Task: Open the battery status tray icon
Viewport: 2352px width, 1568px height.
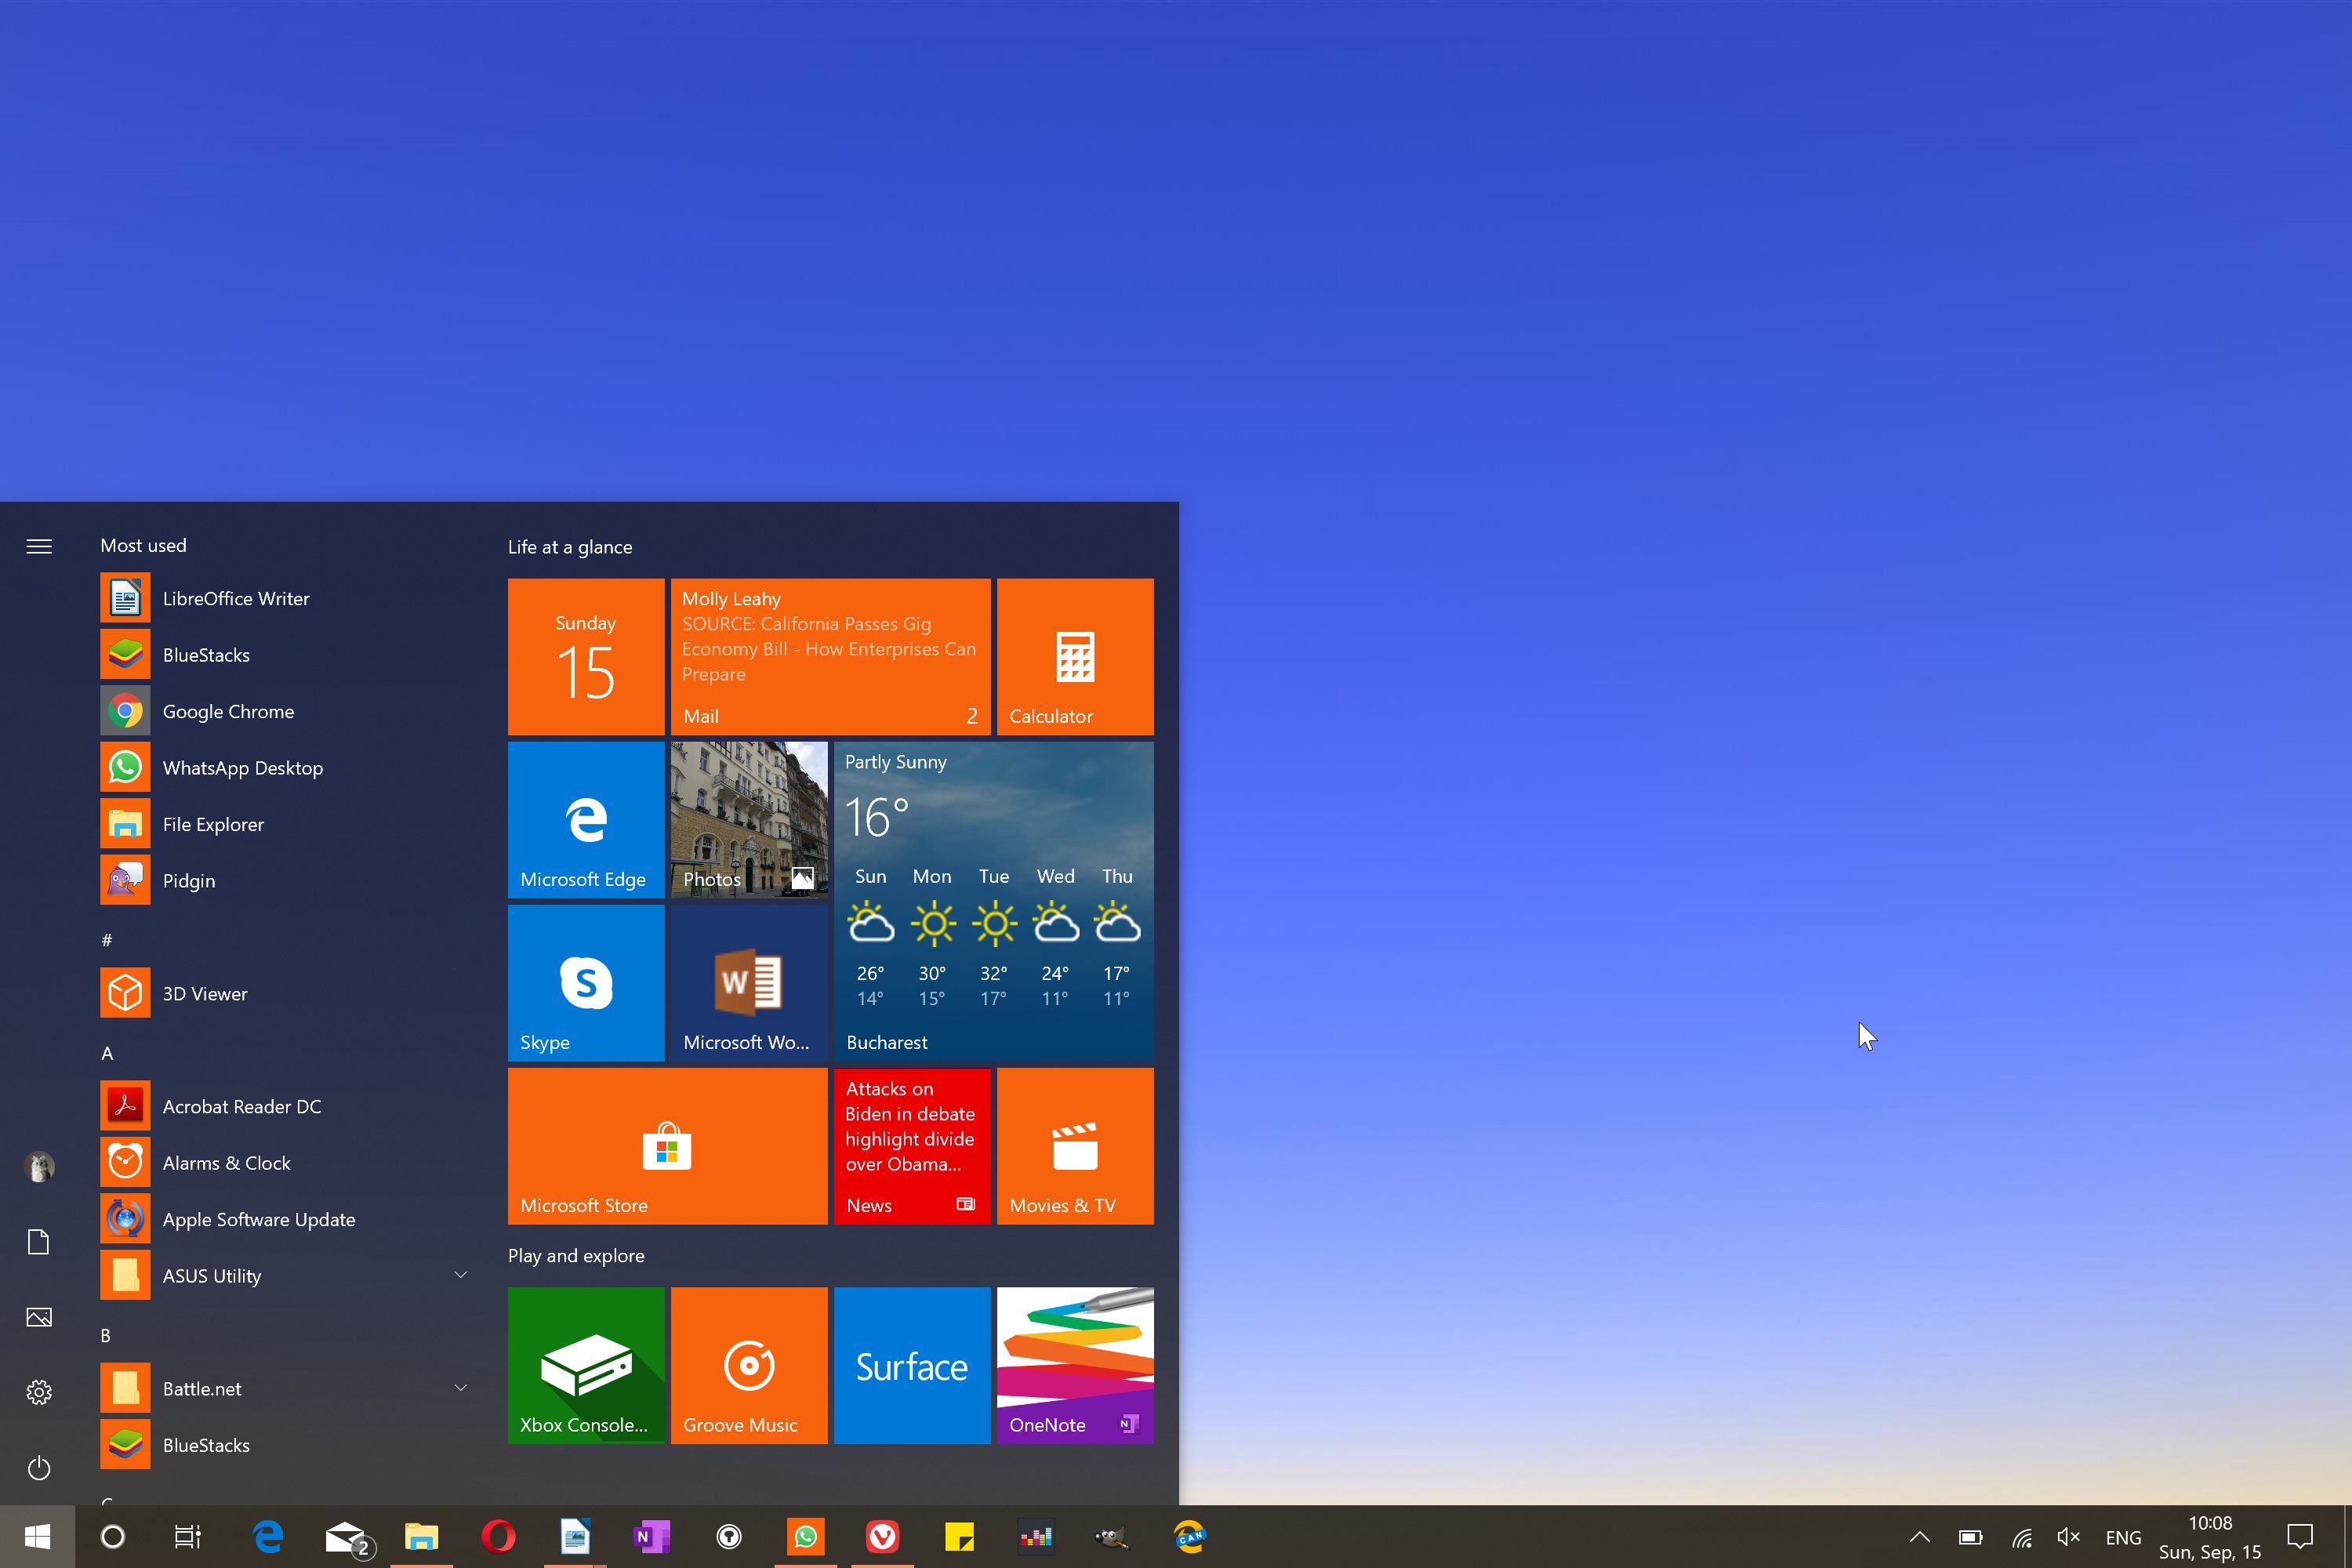Action: click(1970, 1537)
